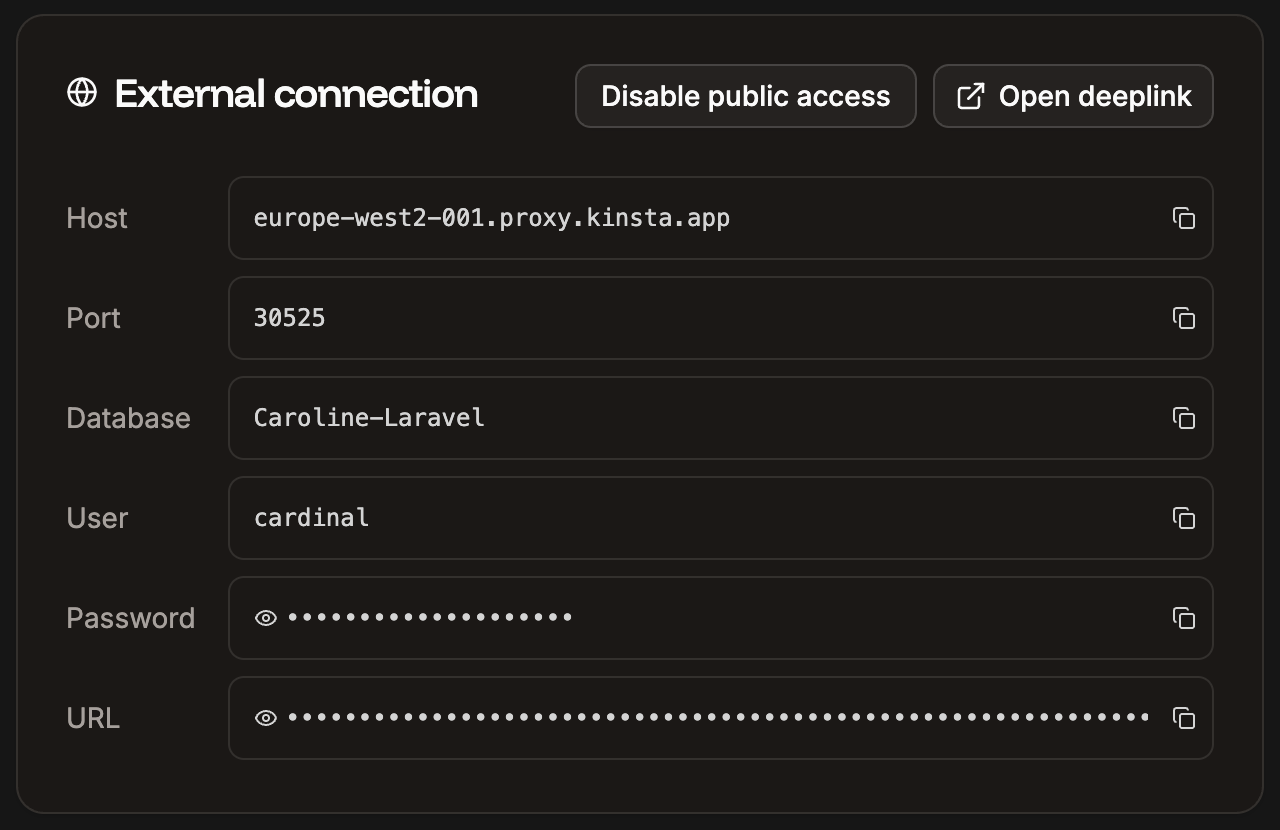Copy the connection URL
This screenshot has width=1280, height=830.
pyautogui.click(x=1184, y=718)
